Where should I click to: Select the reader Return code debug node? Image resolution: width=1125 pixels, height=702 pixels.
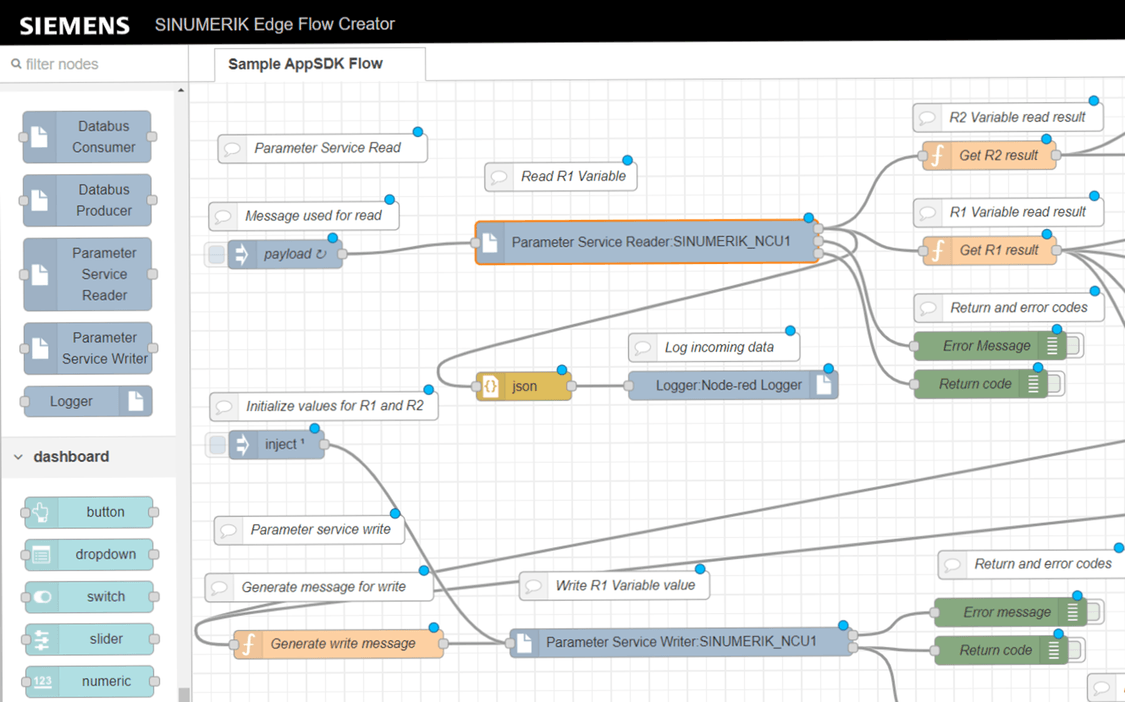point(981,384)
